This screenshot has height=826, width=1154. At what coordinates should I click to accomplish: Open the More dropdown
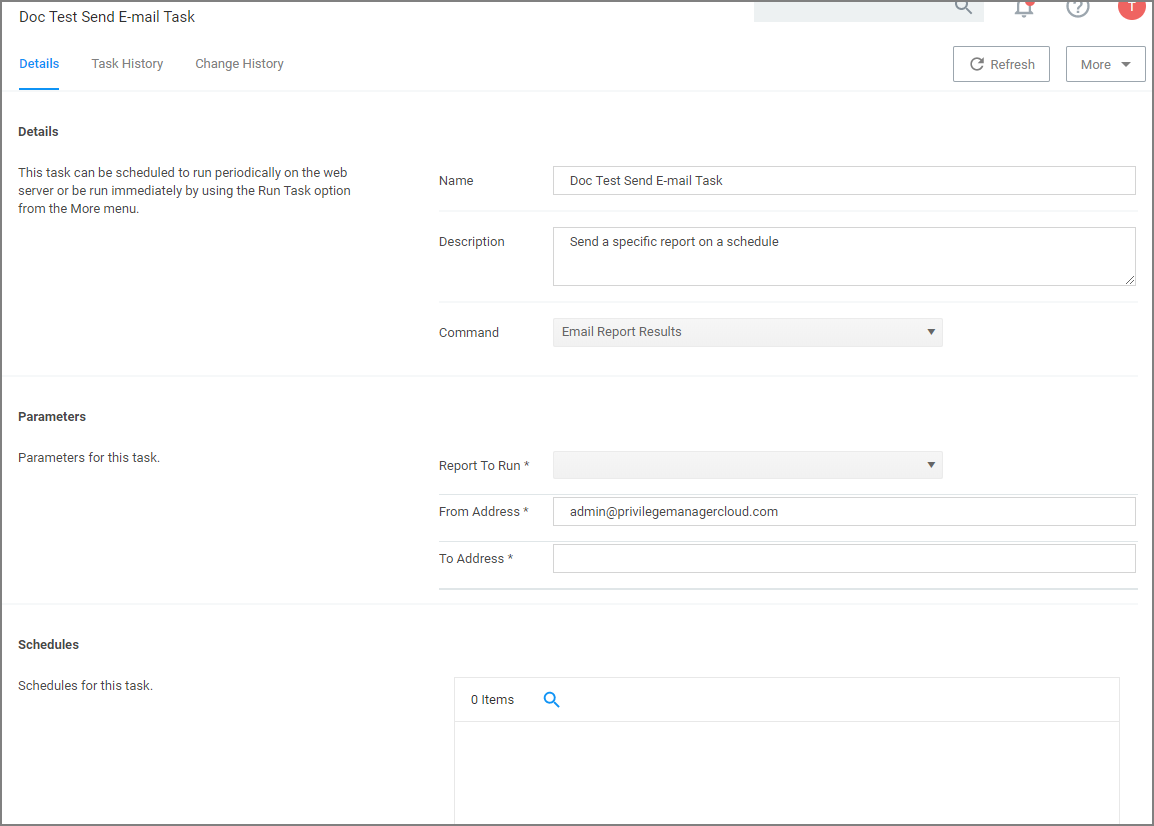[1105, 63]
